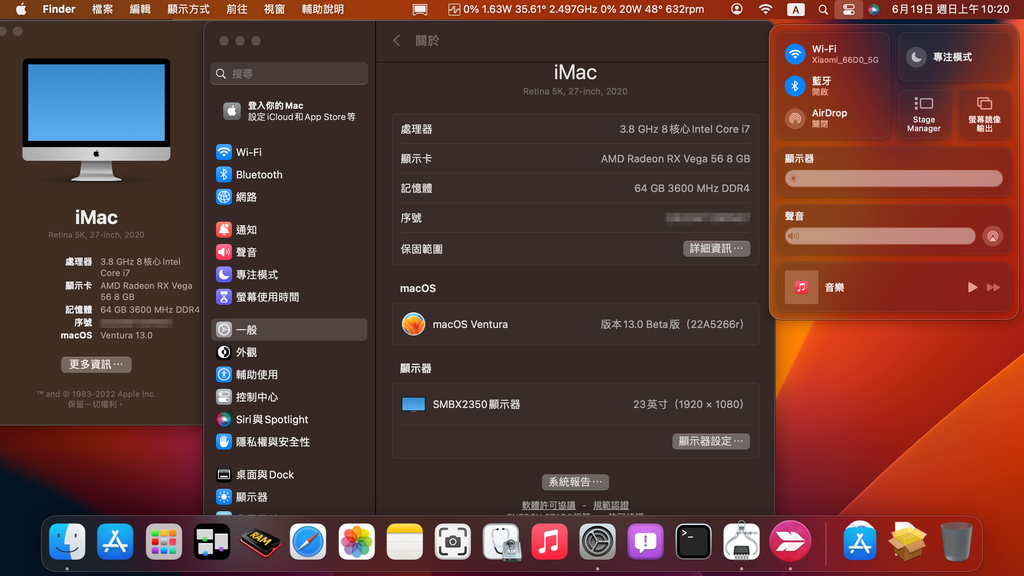The height and width of the screenshot is (576, 1024).
Task: Click the 系統報告 button
Action: pyautogui.click(x=575, y=482)
